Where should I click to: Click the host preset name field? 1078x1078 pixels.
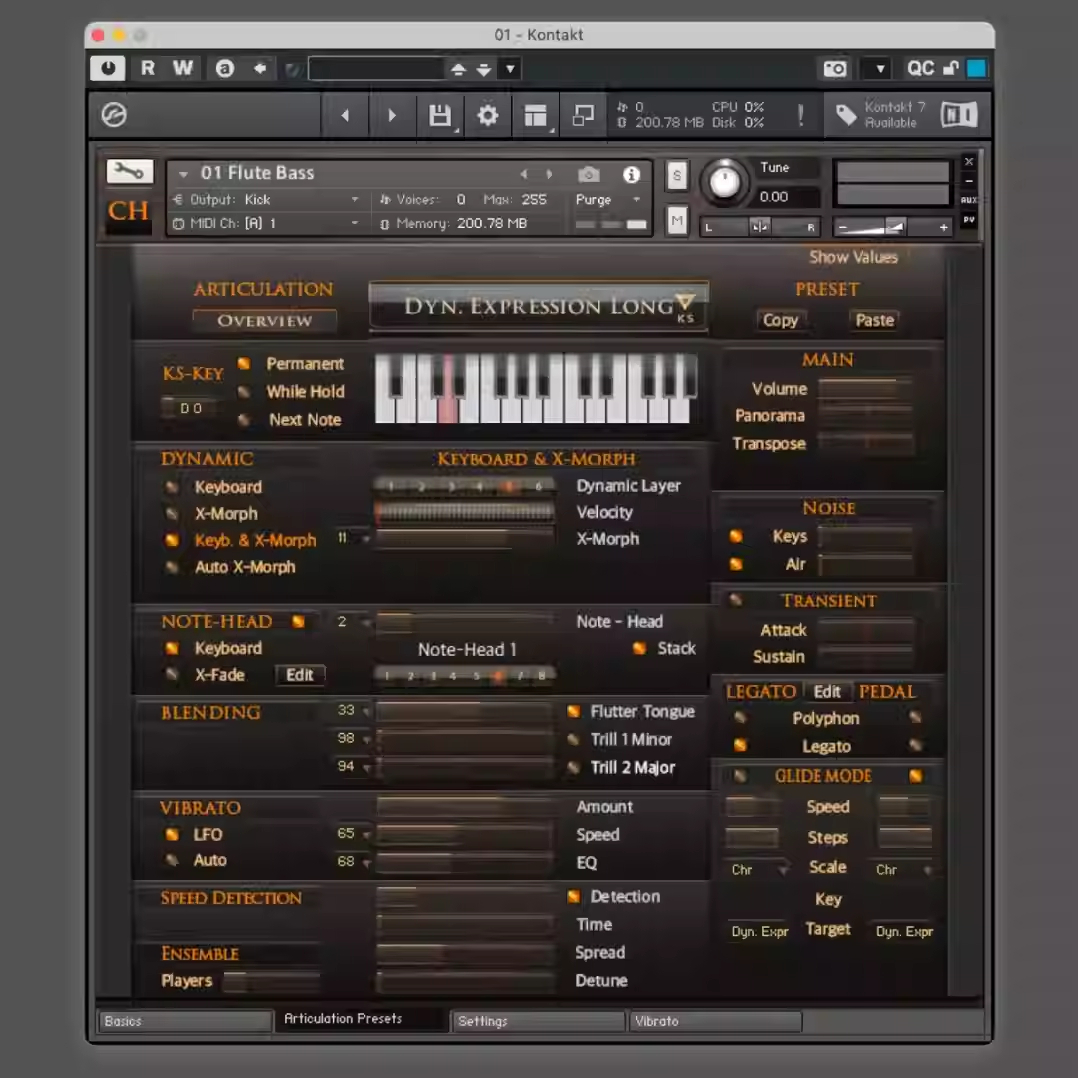click(x=377, y=68)
